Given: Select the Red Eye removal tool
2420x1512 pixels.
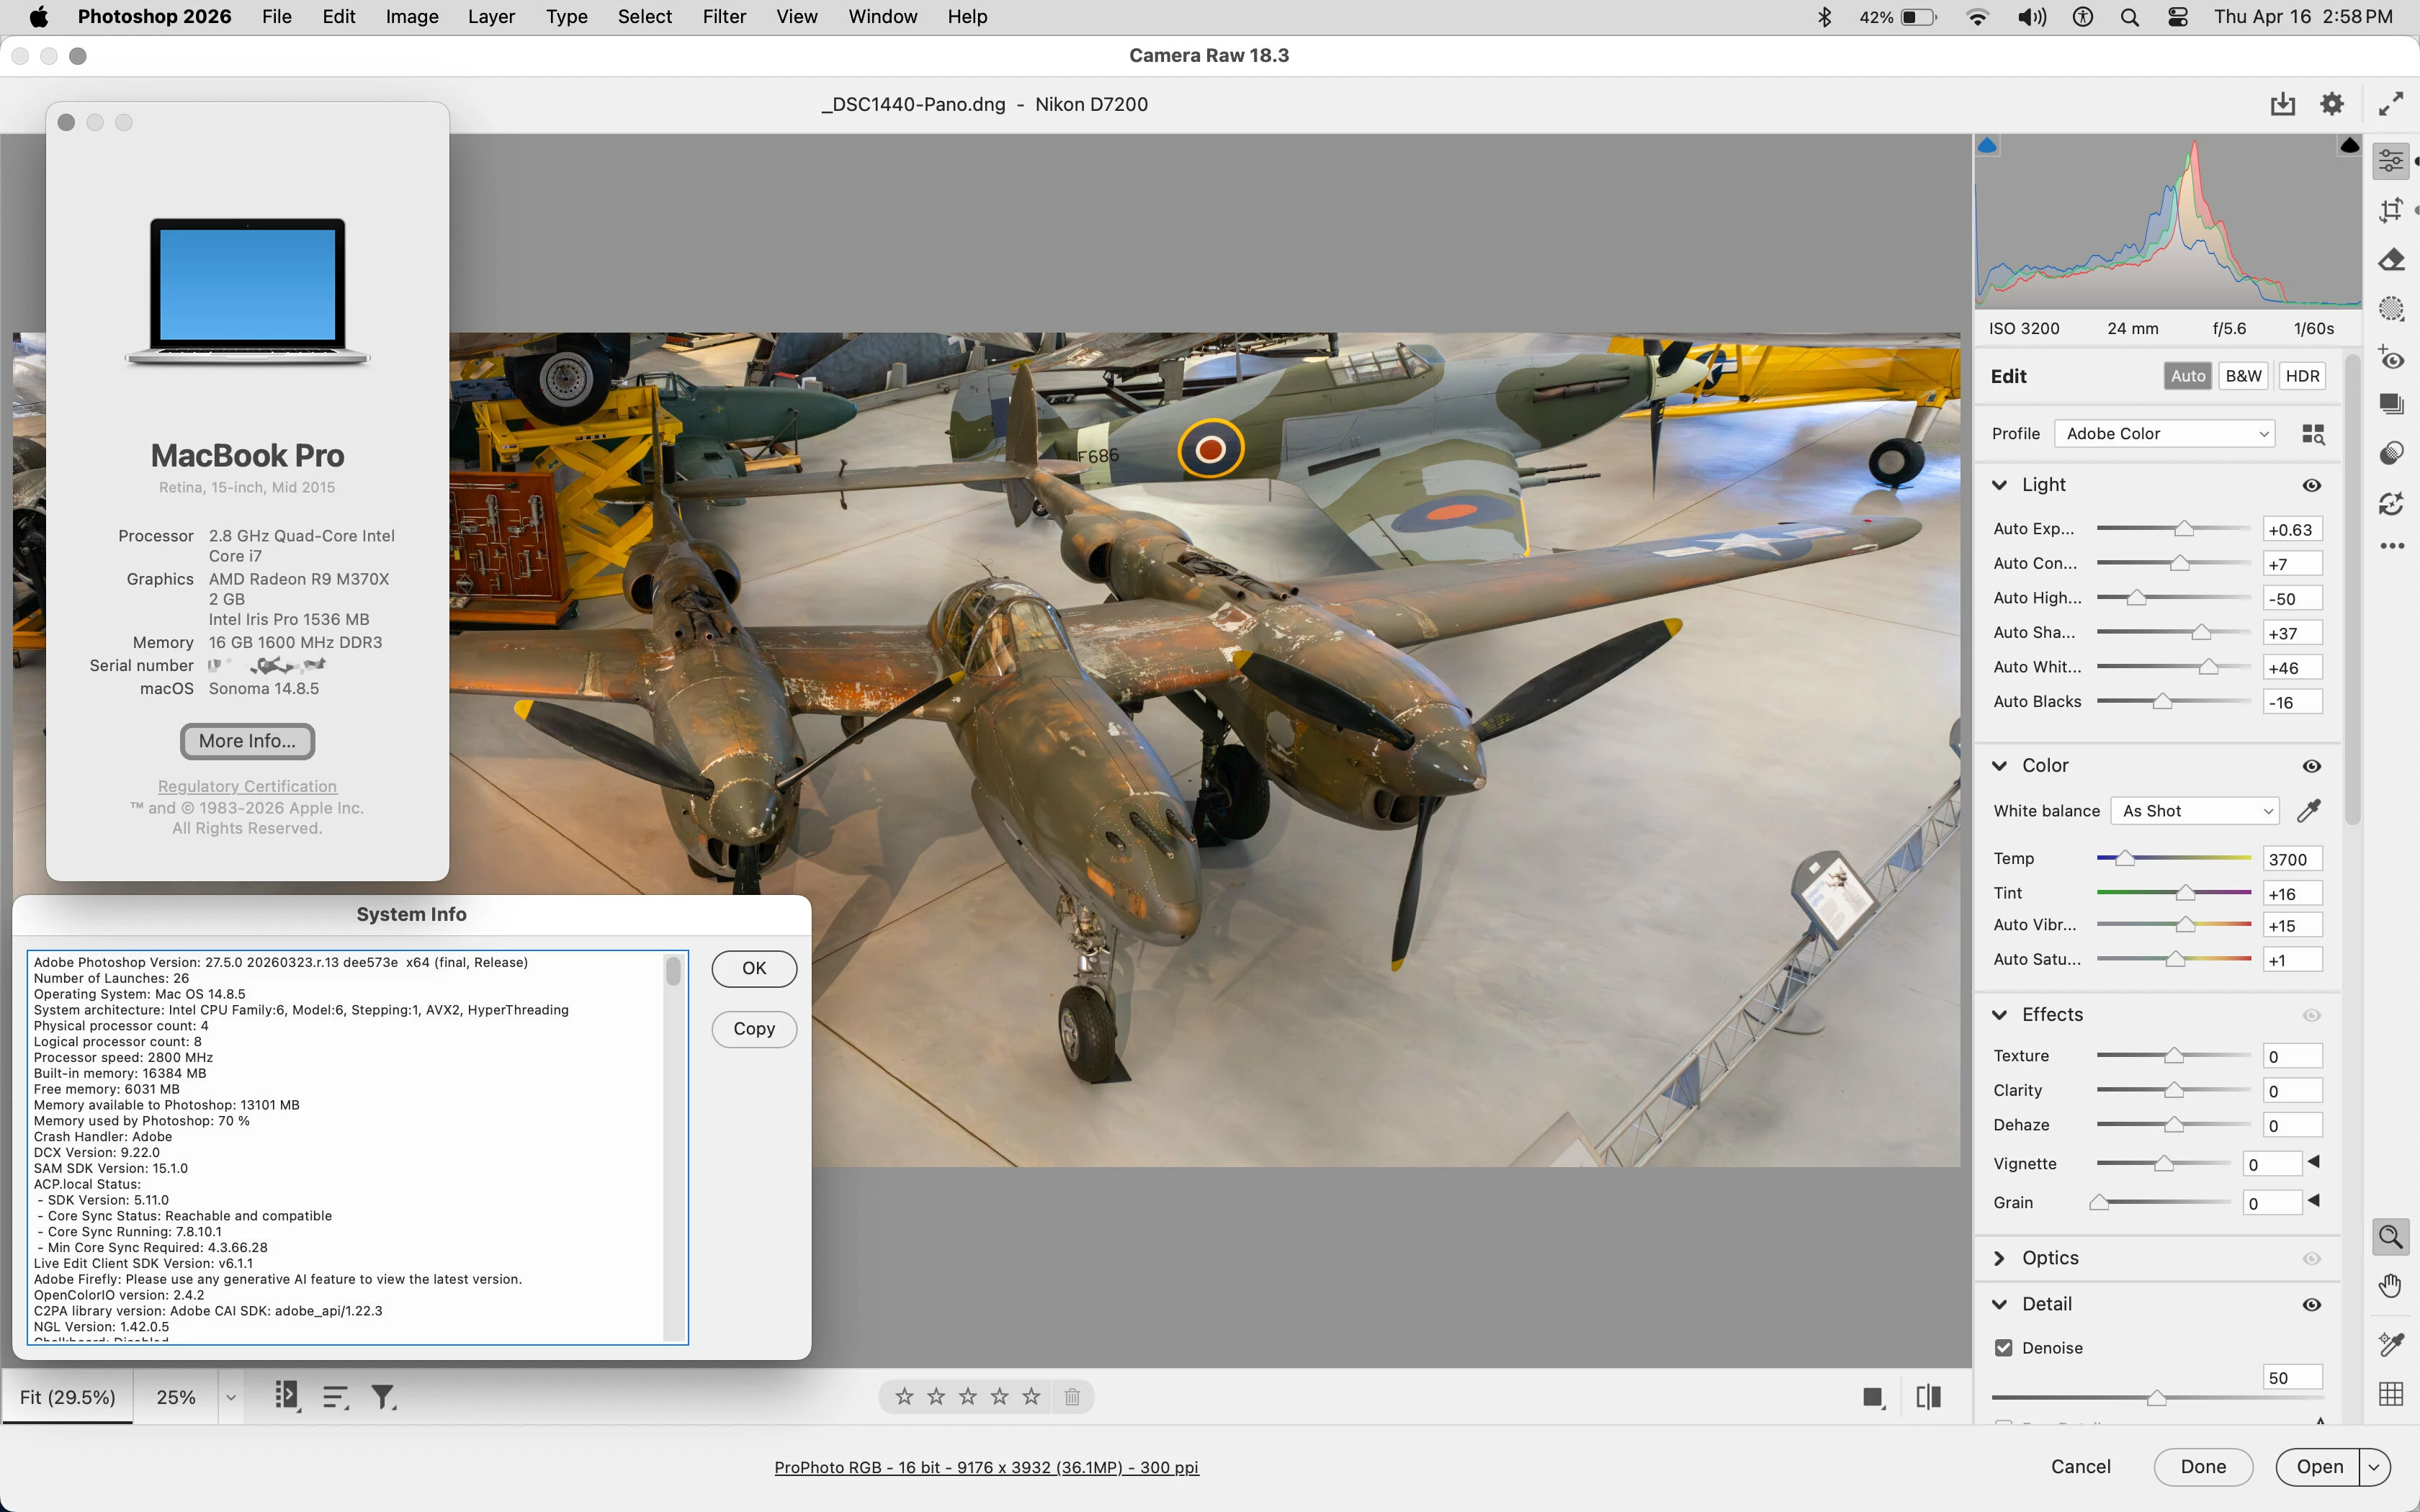Looking at the screenshot, I should pyautogui.click(x=2390, y=358).
